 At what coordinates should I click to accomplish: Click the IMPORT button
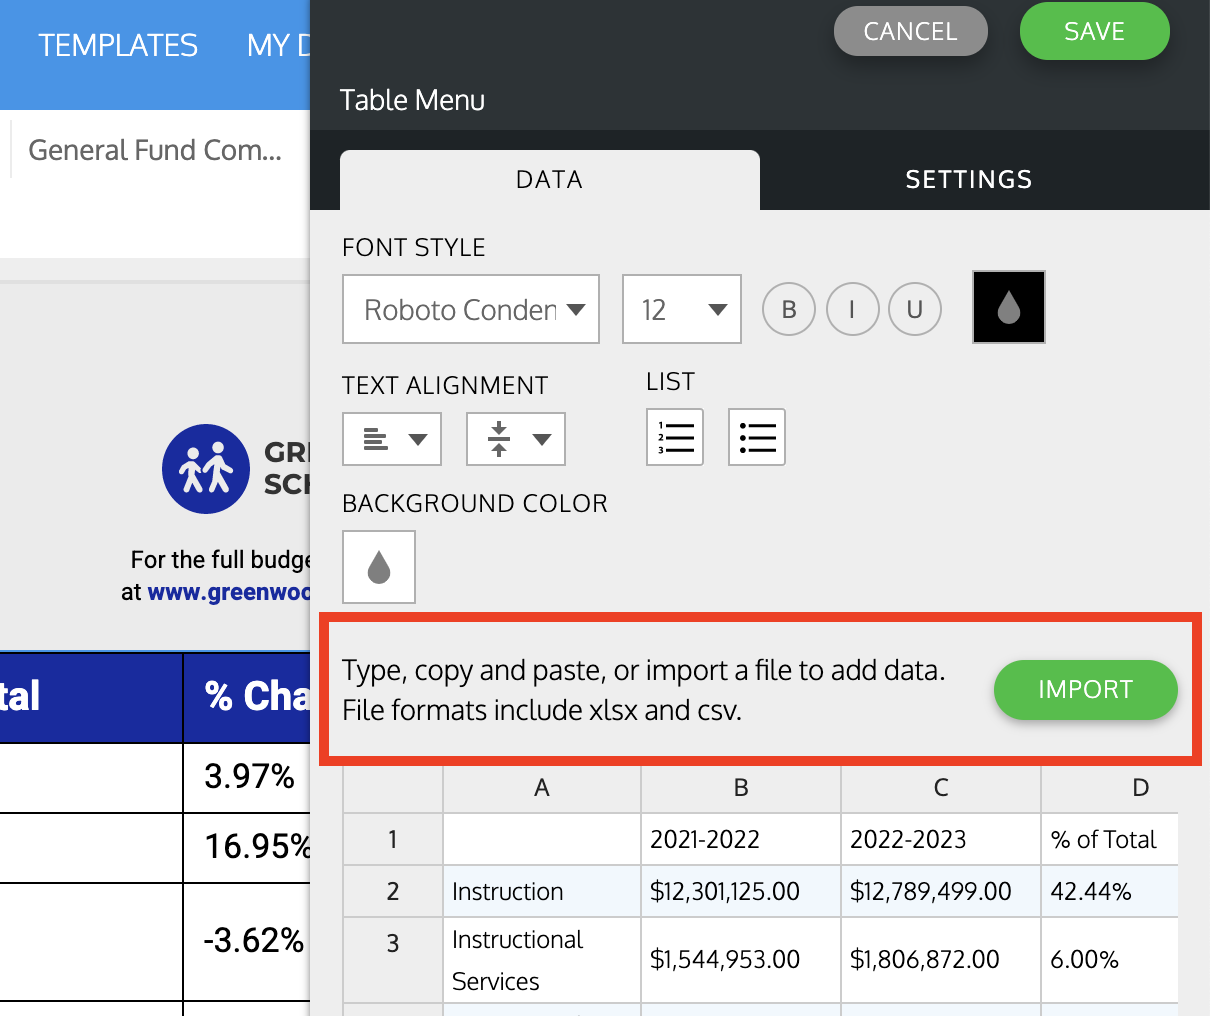pos(1086,689)
